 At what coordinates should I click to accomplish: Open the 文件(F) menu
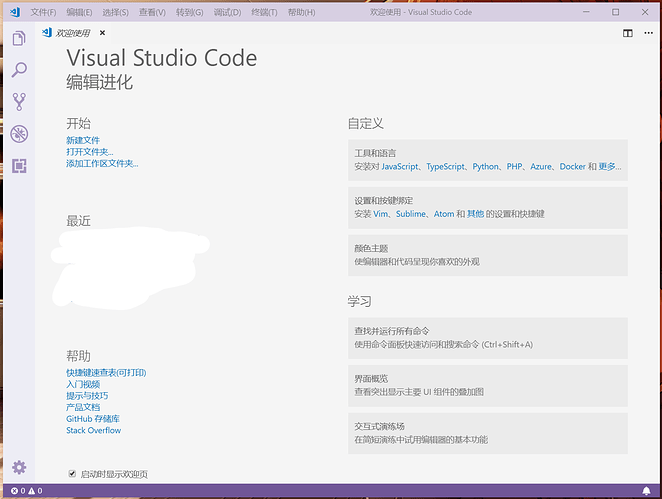click(x=43, y=12)
